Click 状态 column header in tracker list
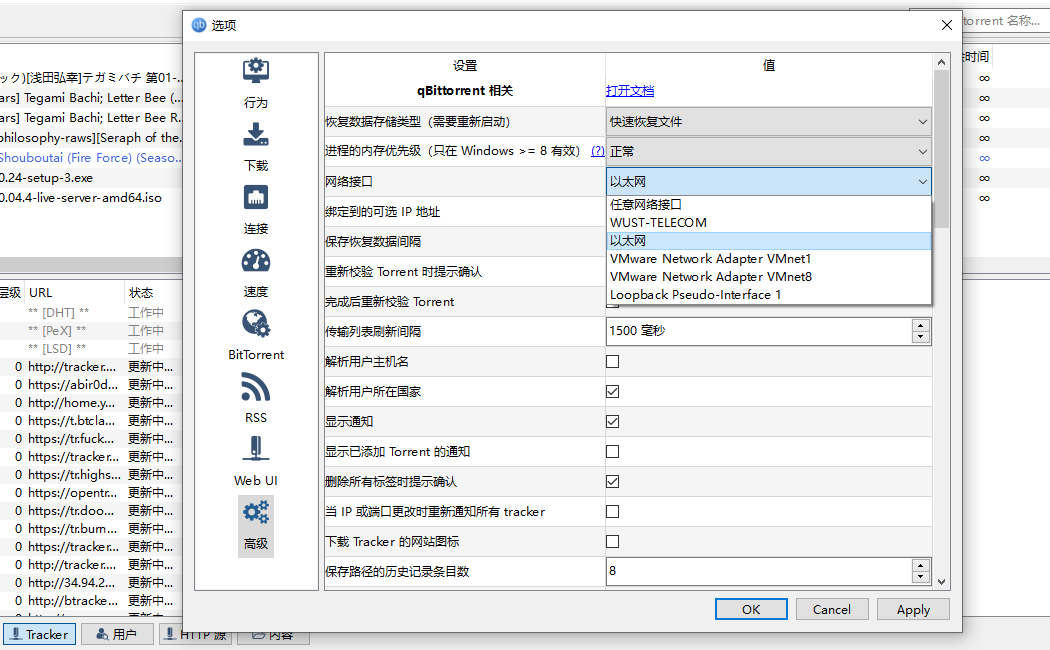1050x650 pixels. pyautogui.click(x=153, y=293)
